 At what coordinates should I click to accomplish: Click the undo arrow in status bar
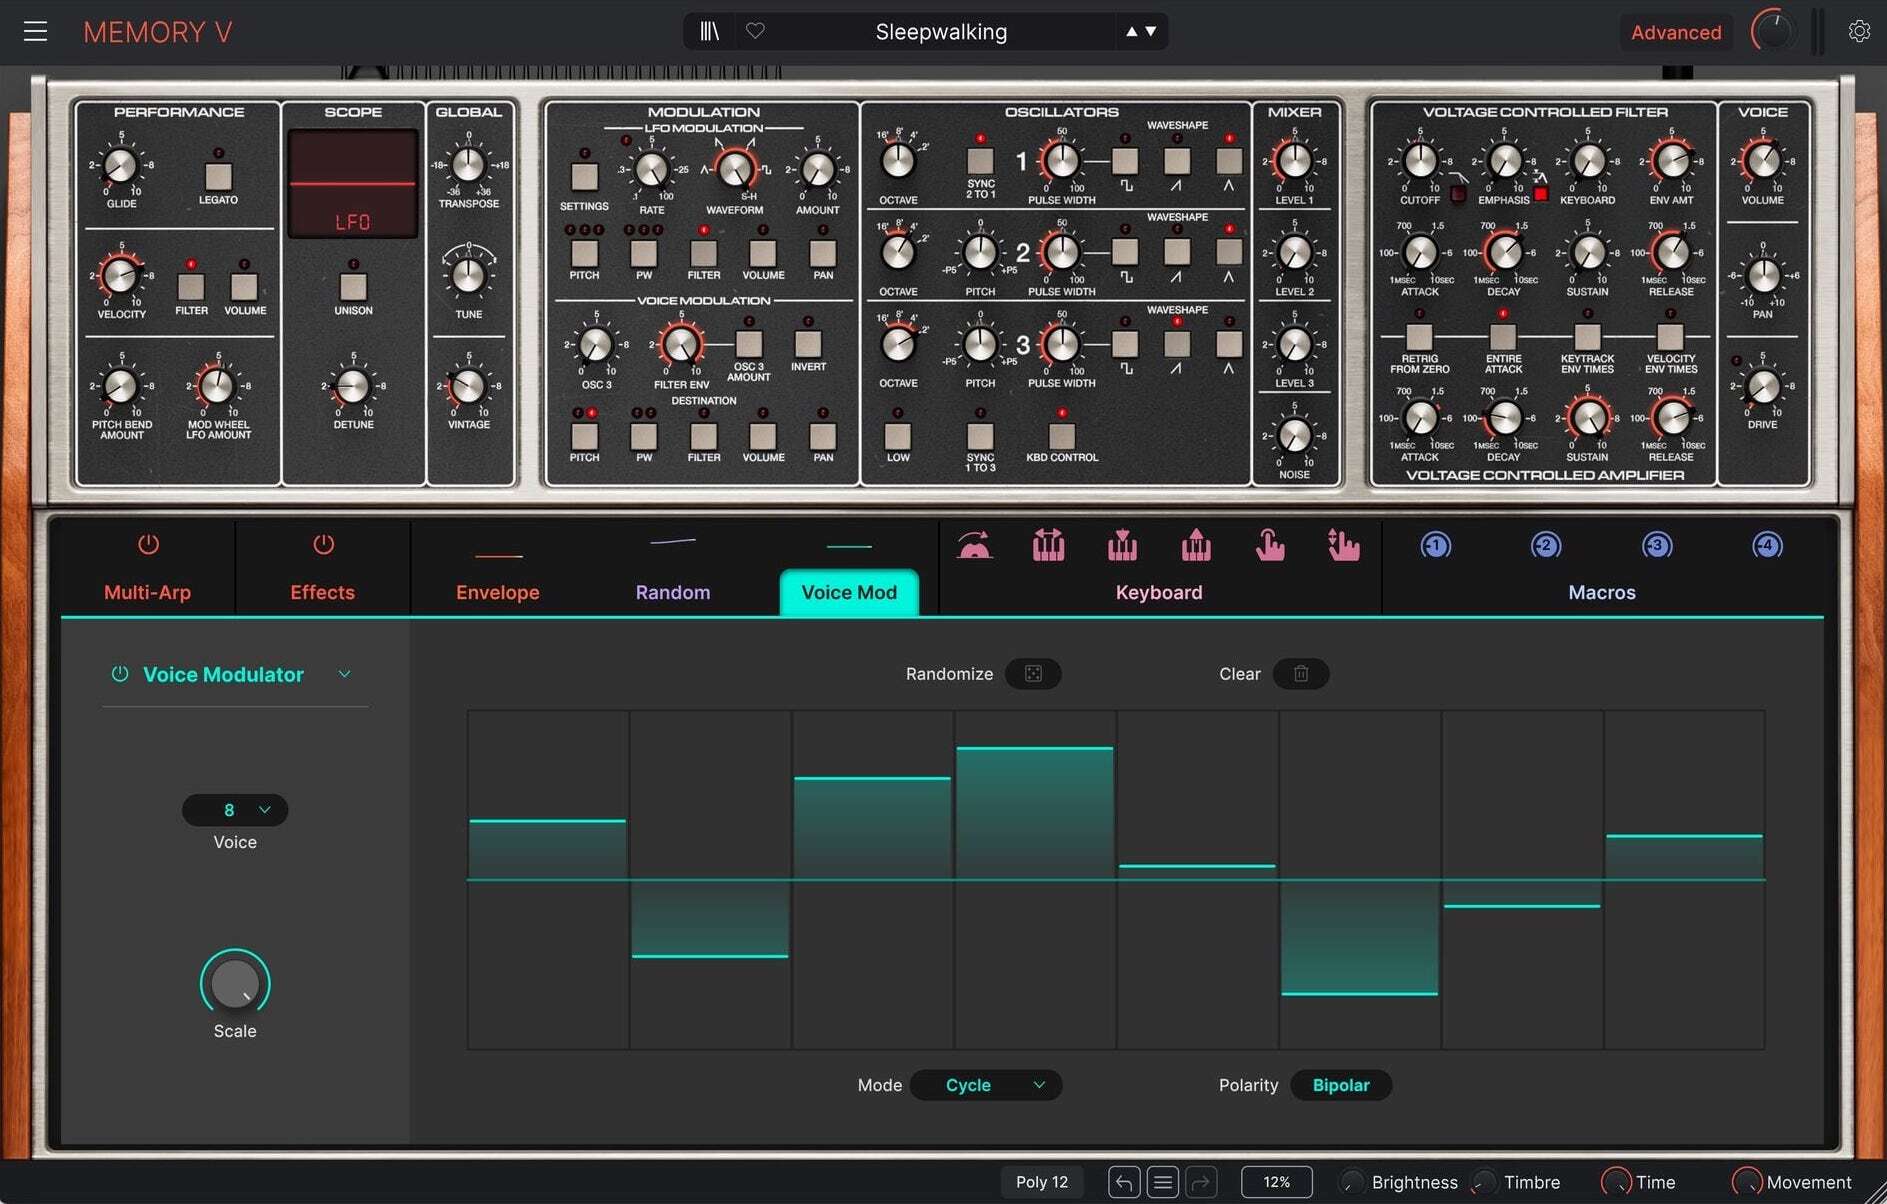1123,1182
